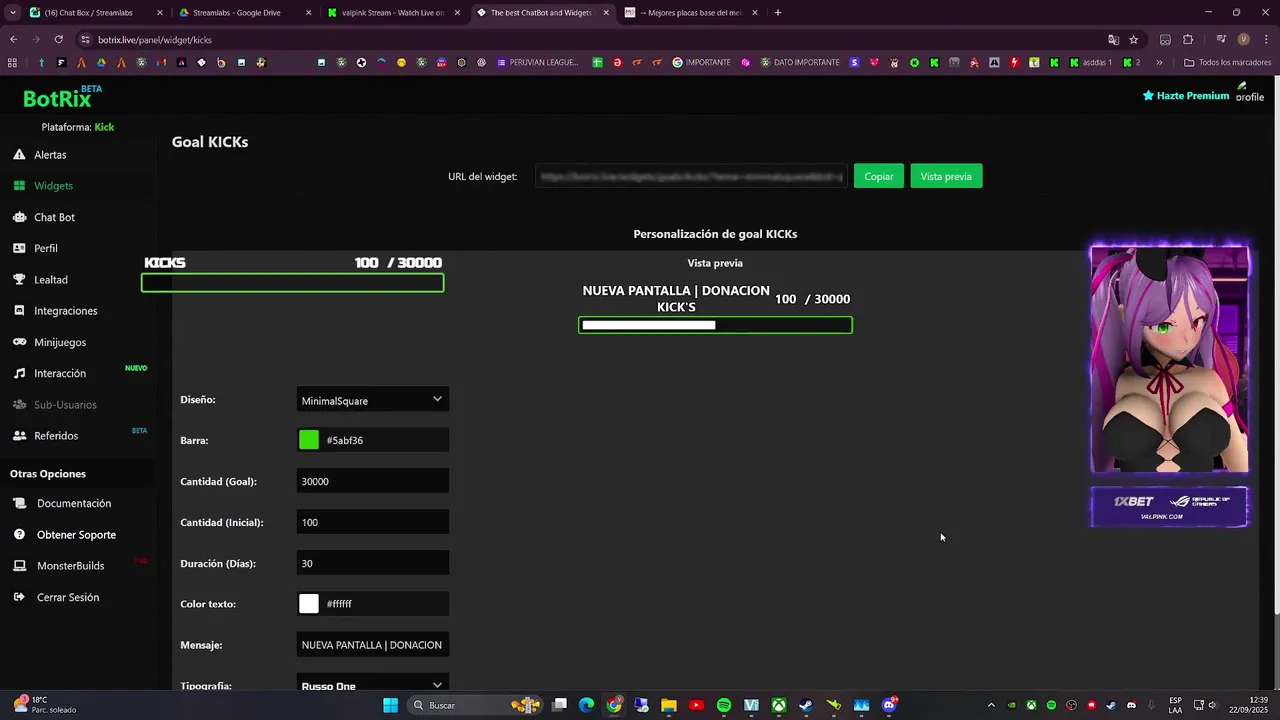Open PERUVIAN LEAGUE bookmark
The height and width of the screenshot is (720, 1280).
[537, 63]
